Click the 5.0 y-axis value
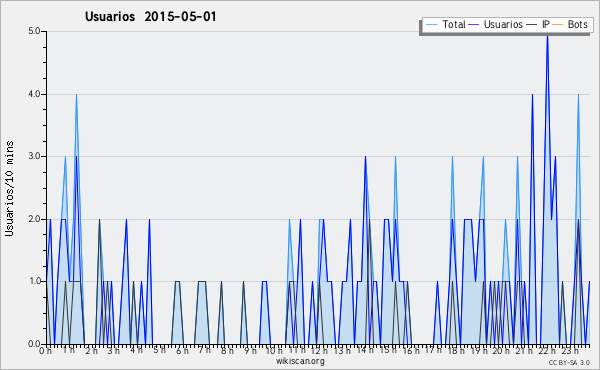The image size is (600, 370). pyautogui.click(x=34, y=31)
